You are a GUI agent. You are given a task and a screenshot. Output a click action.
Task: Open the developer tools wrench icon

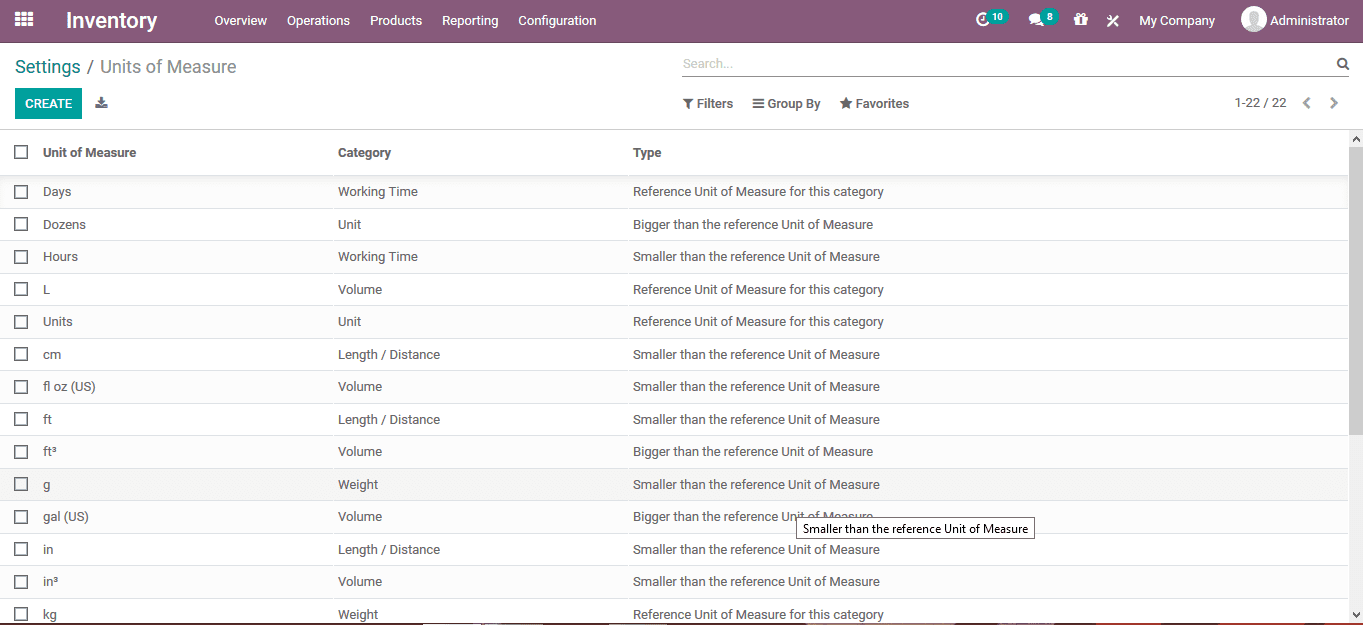pyautogui.click(x=1112, y=20)
